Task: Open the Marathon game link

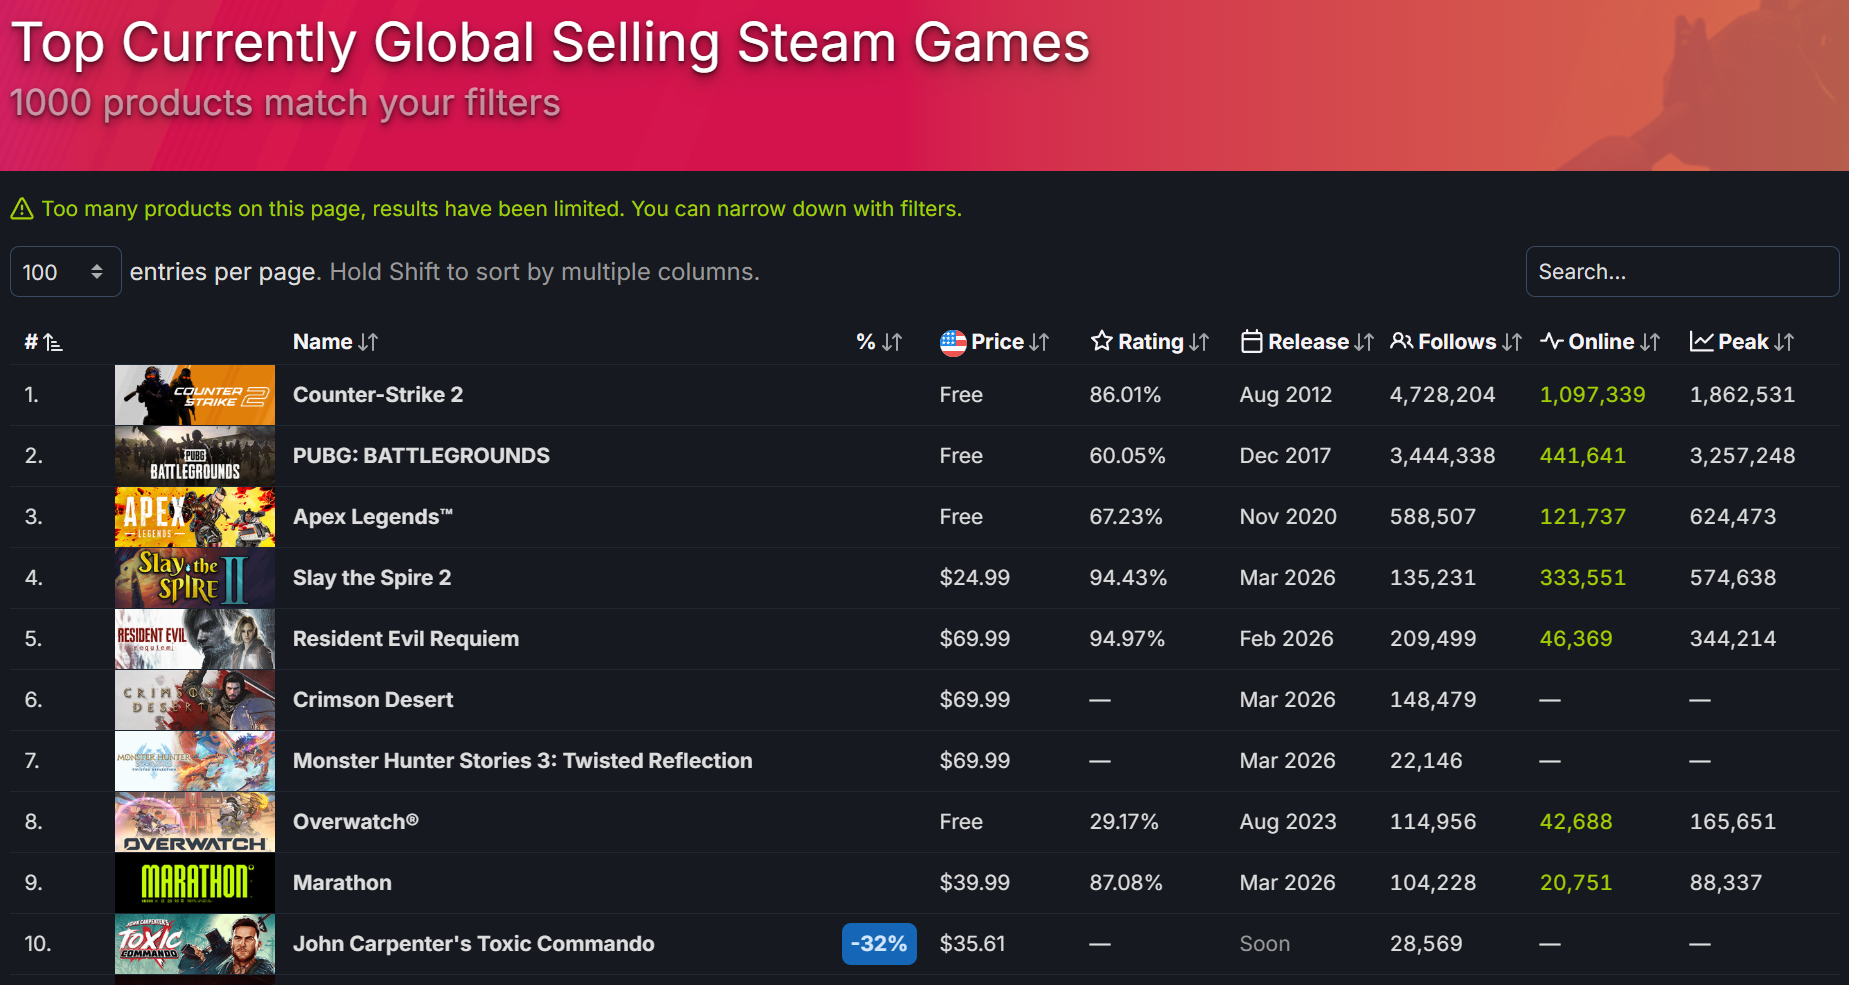Action: (342, 883)
